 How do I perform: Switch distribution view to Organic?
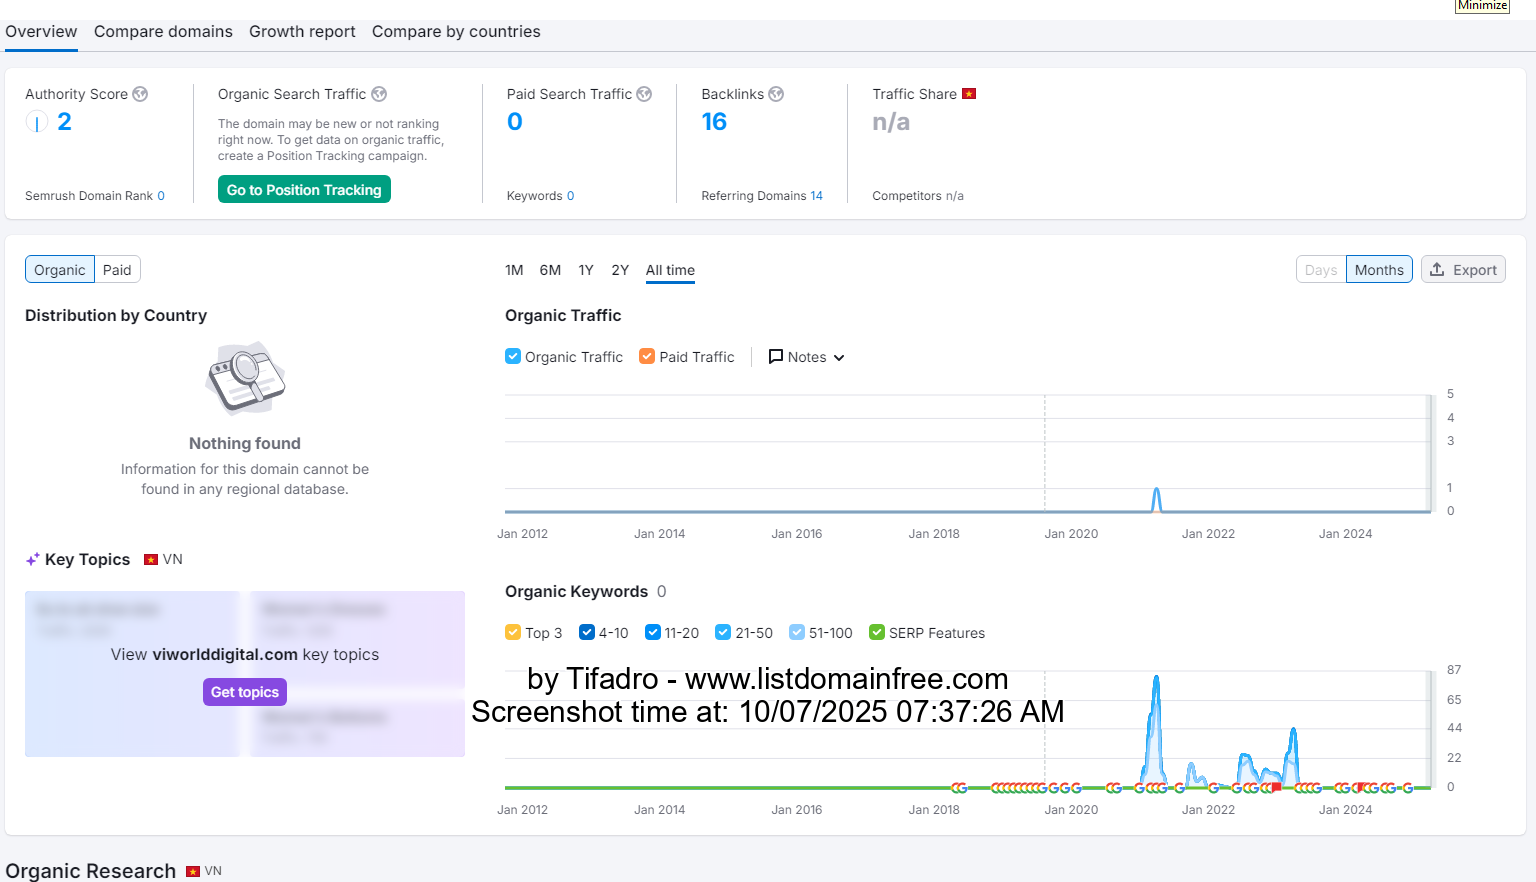click(x=60, y=270)
